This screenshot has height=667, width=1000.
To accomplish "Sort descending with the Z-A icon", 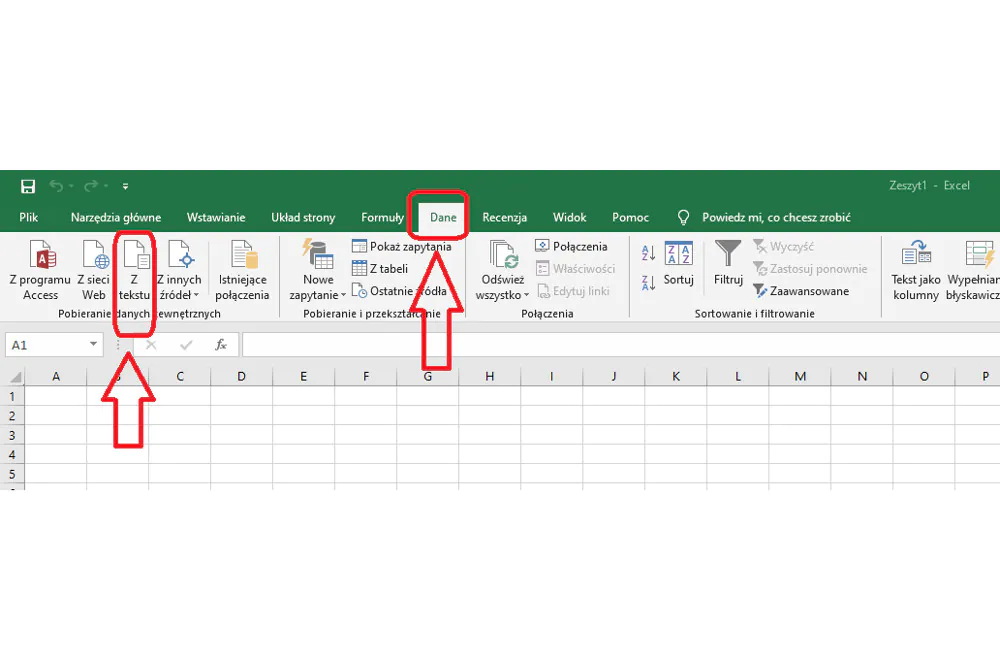I will [x=649, y=283].
